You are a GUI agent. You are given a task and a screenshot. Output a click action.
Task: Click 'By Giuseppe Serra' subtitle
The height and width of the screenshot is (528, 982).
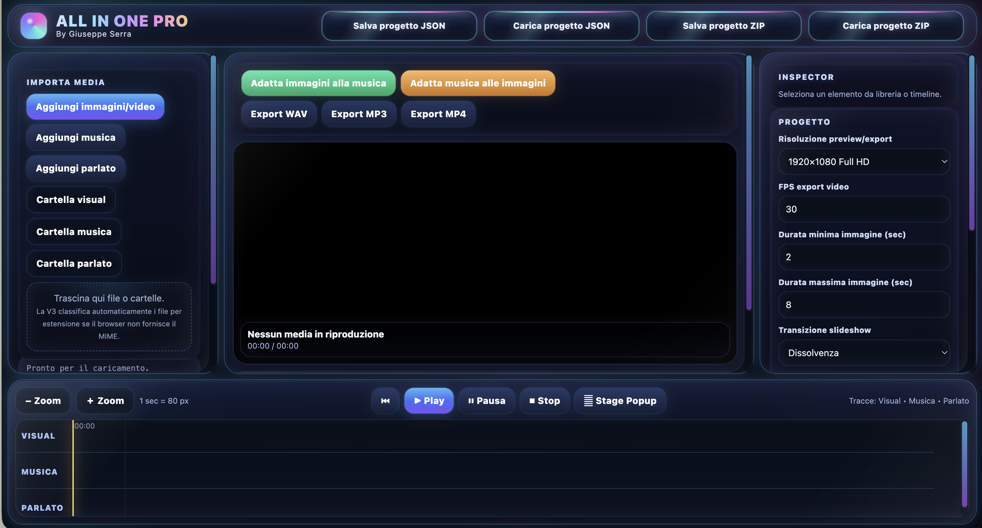click(94, 34)
